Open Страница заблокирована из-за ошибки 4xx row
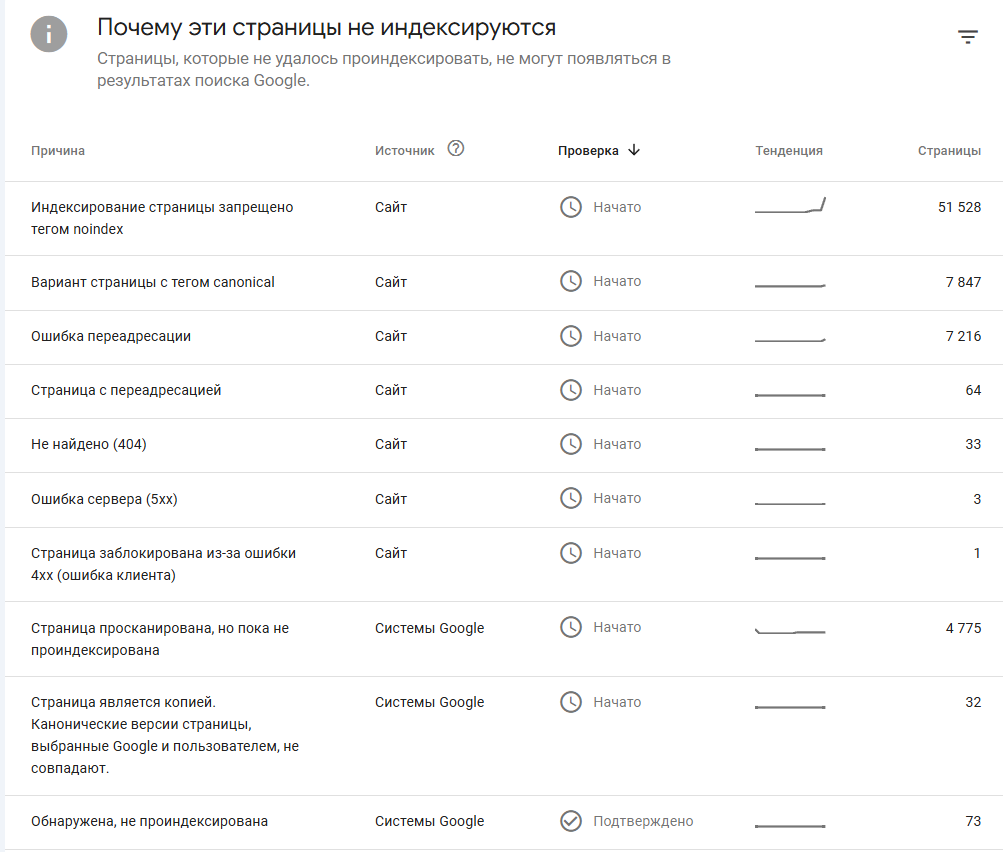The height and width of the screenshot is (852, 1003). (504, 564)
